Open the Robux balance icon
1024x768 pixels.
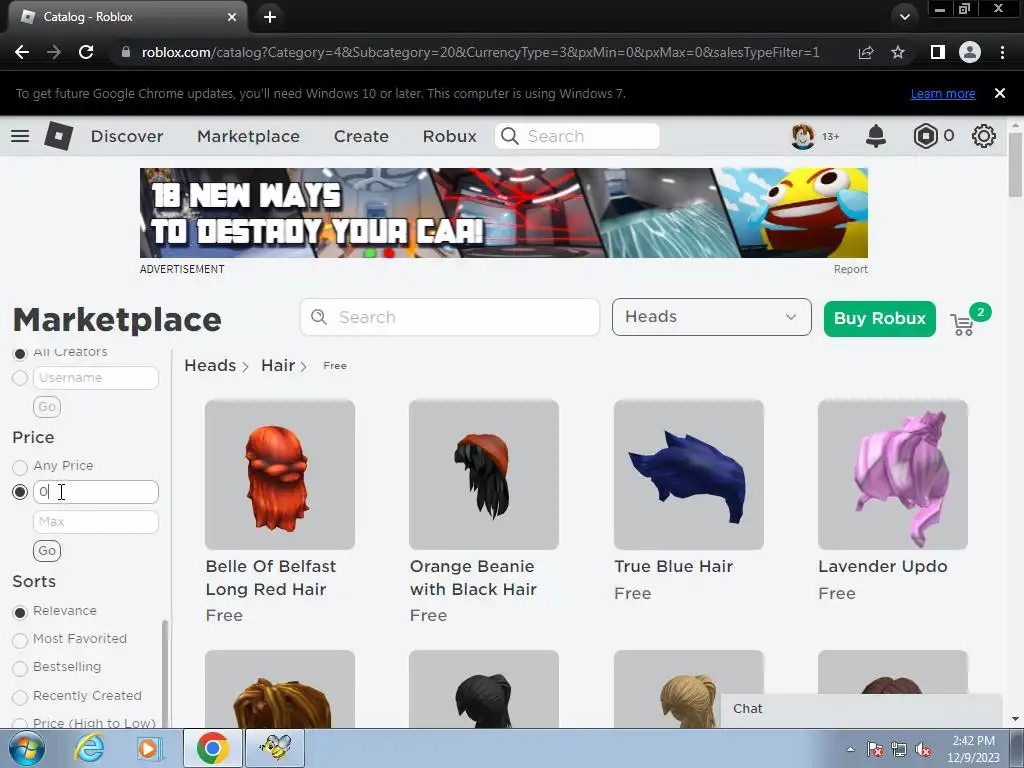tap(925, 136)
